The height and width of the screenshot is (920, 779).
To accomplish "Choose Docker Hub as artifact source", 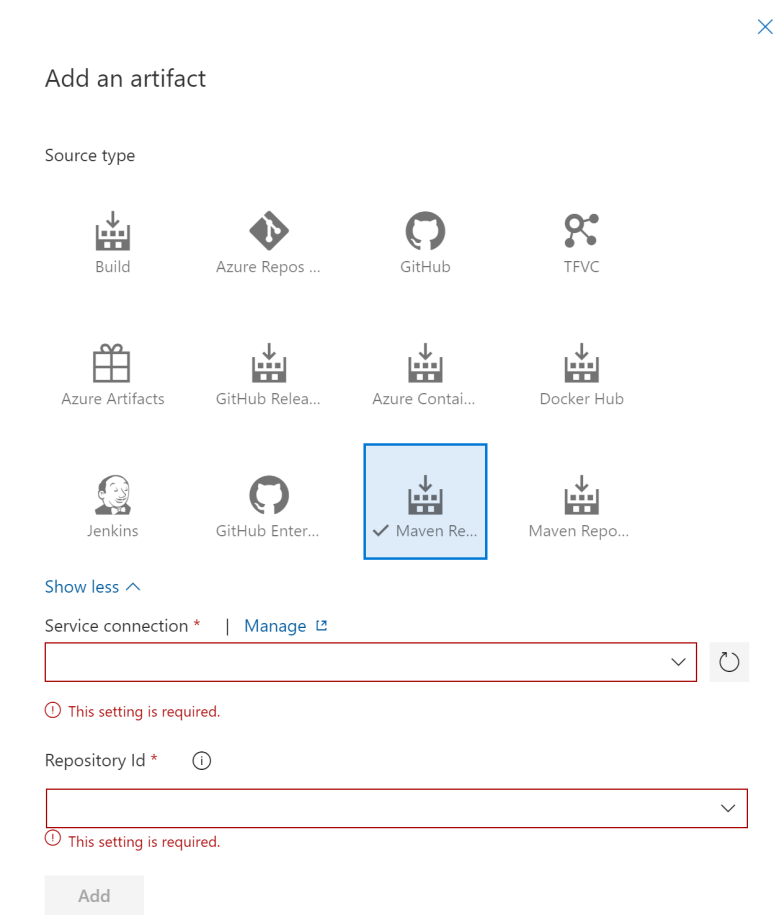I will pyautogui.click(x=581, y=372).
